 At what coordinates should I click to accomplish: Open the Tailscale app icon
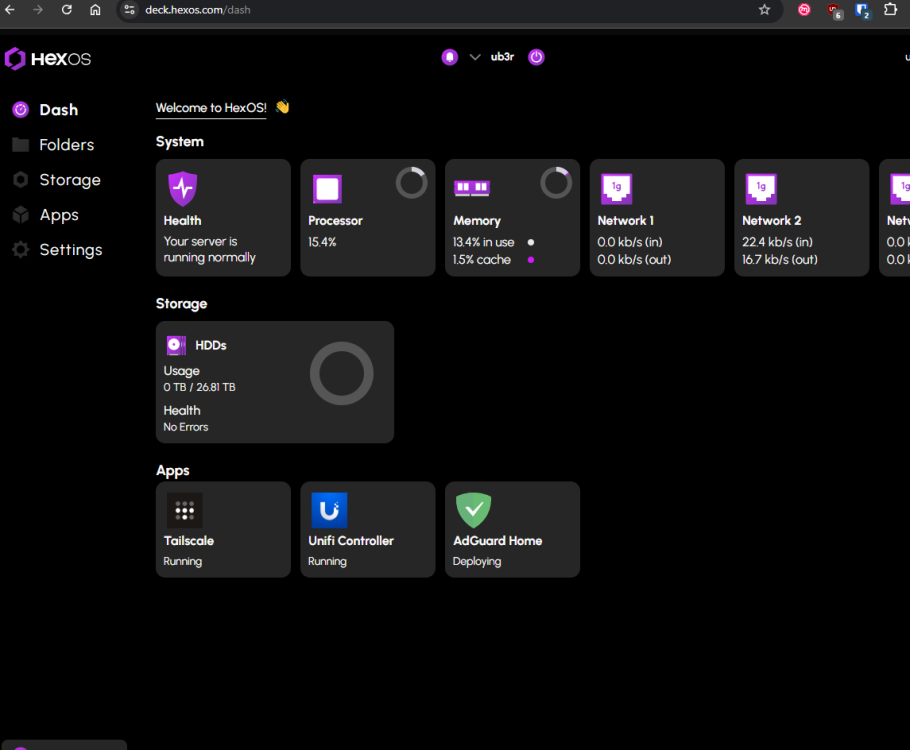click(184, 510)
